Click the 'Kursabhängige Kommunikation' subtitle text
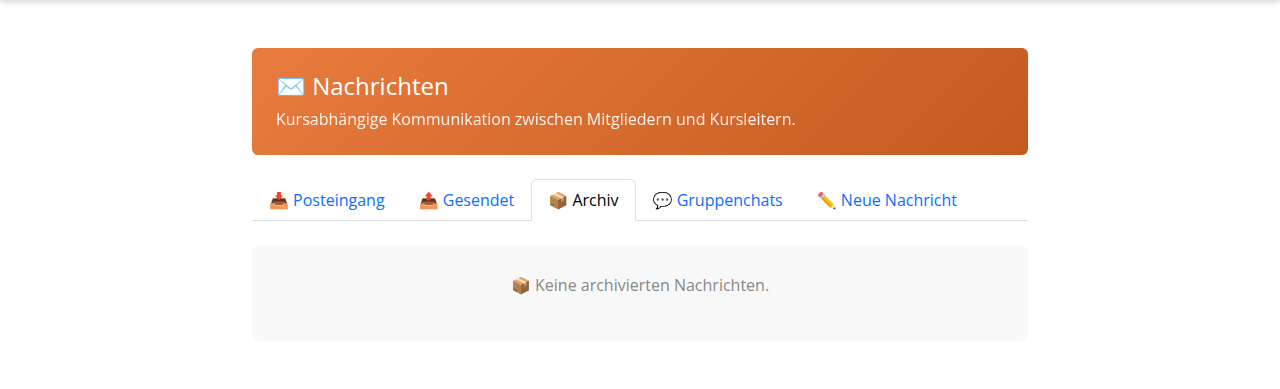 pos(535,120)
